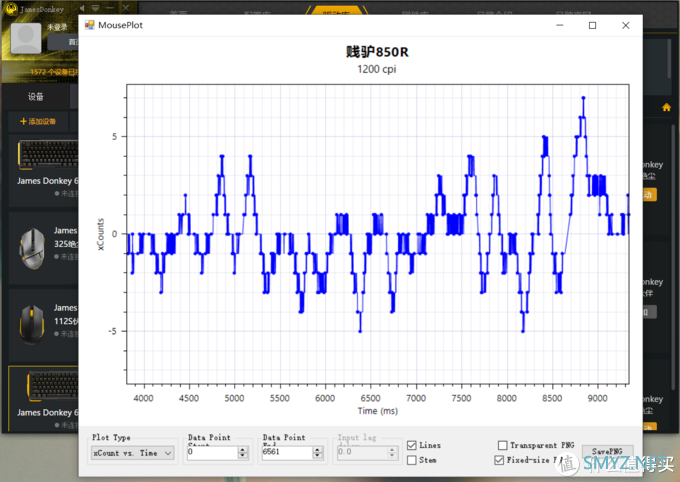Click the plus icon to add device
The width and height of the screenshot is (680, 482).
(x=23, y=121)
